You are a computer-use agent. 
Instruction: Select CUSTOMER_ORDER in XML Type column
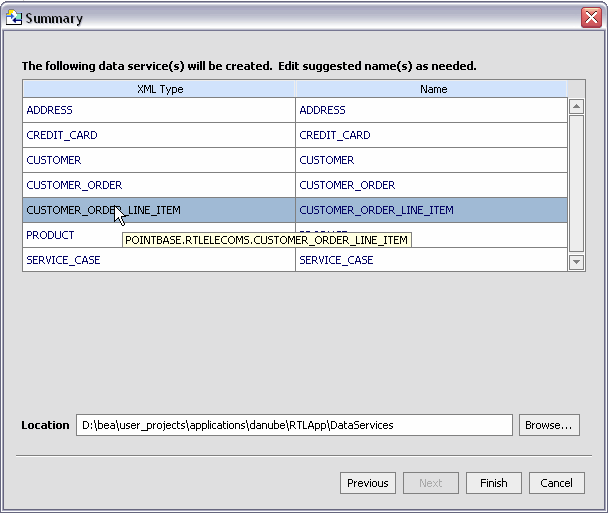[159, 185]
